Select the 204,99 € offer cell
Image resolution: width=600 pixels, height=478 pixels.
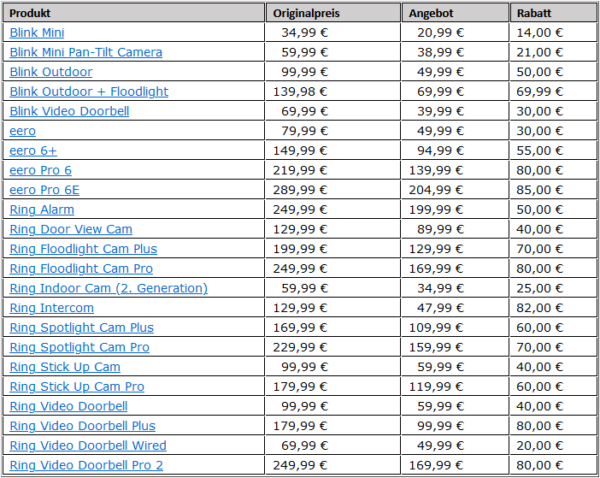pos(455,190)
